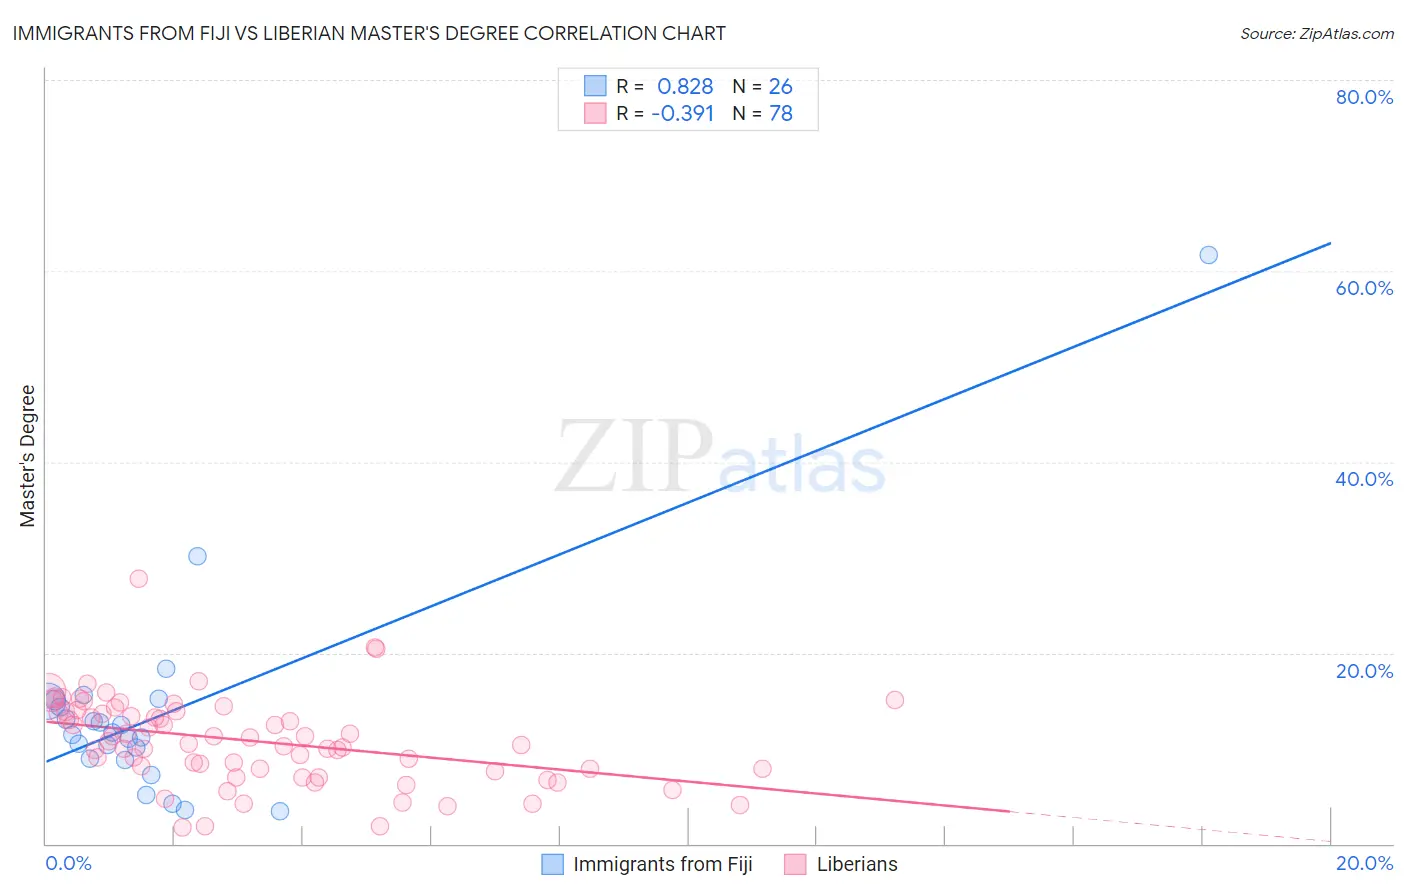This screenshot has height=892, width=1406.
Task: Click the Master's Degree y-axis title
Action: coord(27,456)
